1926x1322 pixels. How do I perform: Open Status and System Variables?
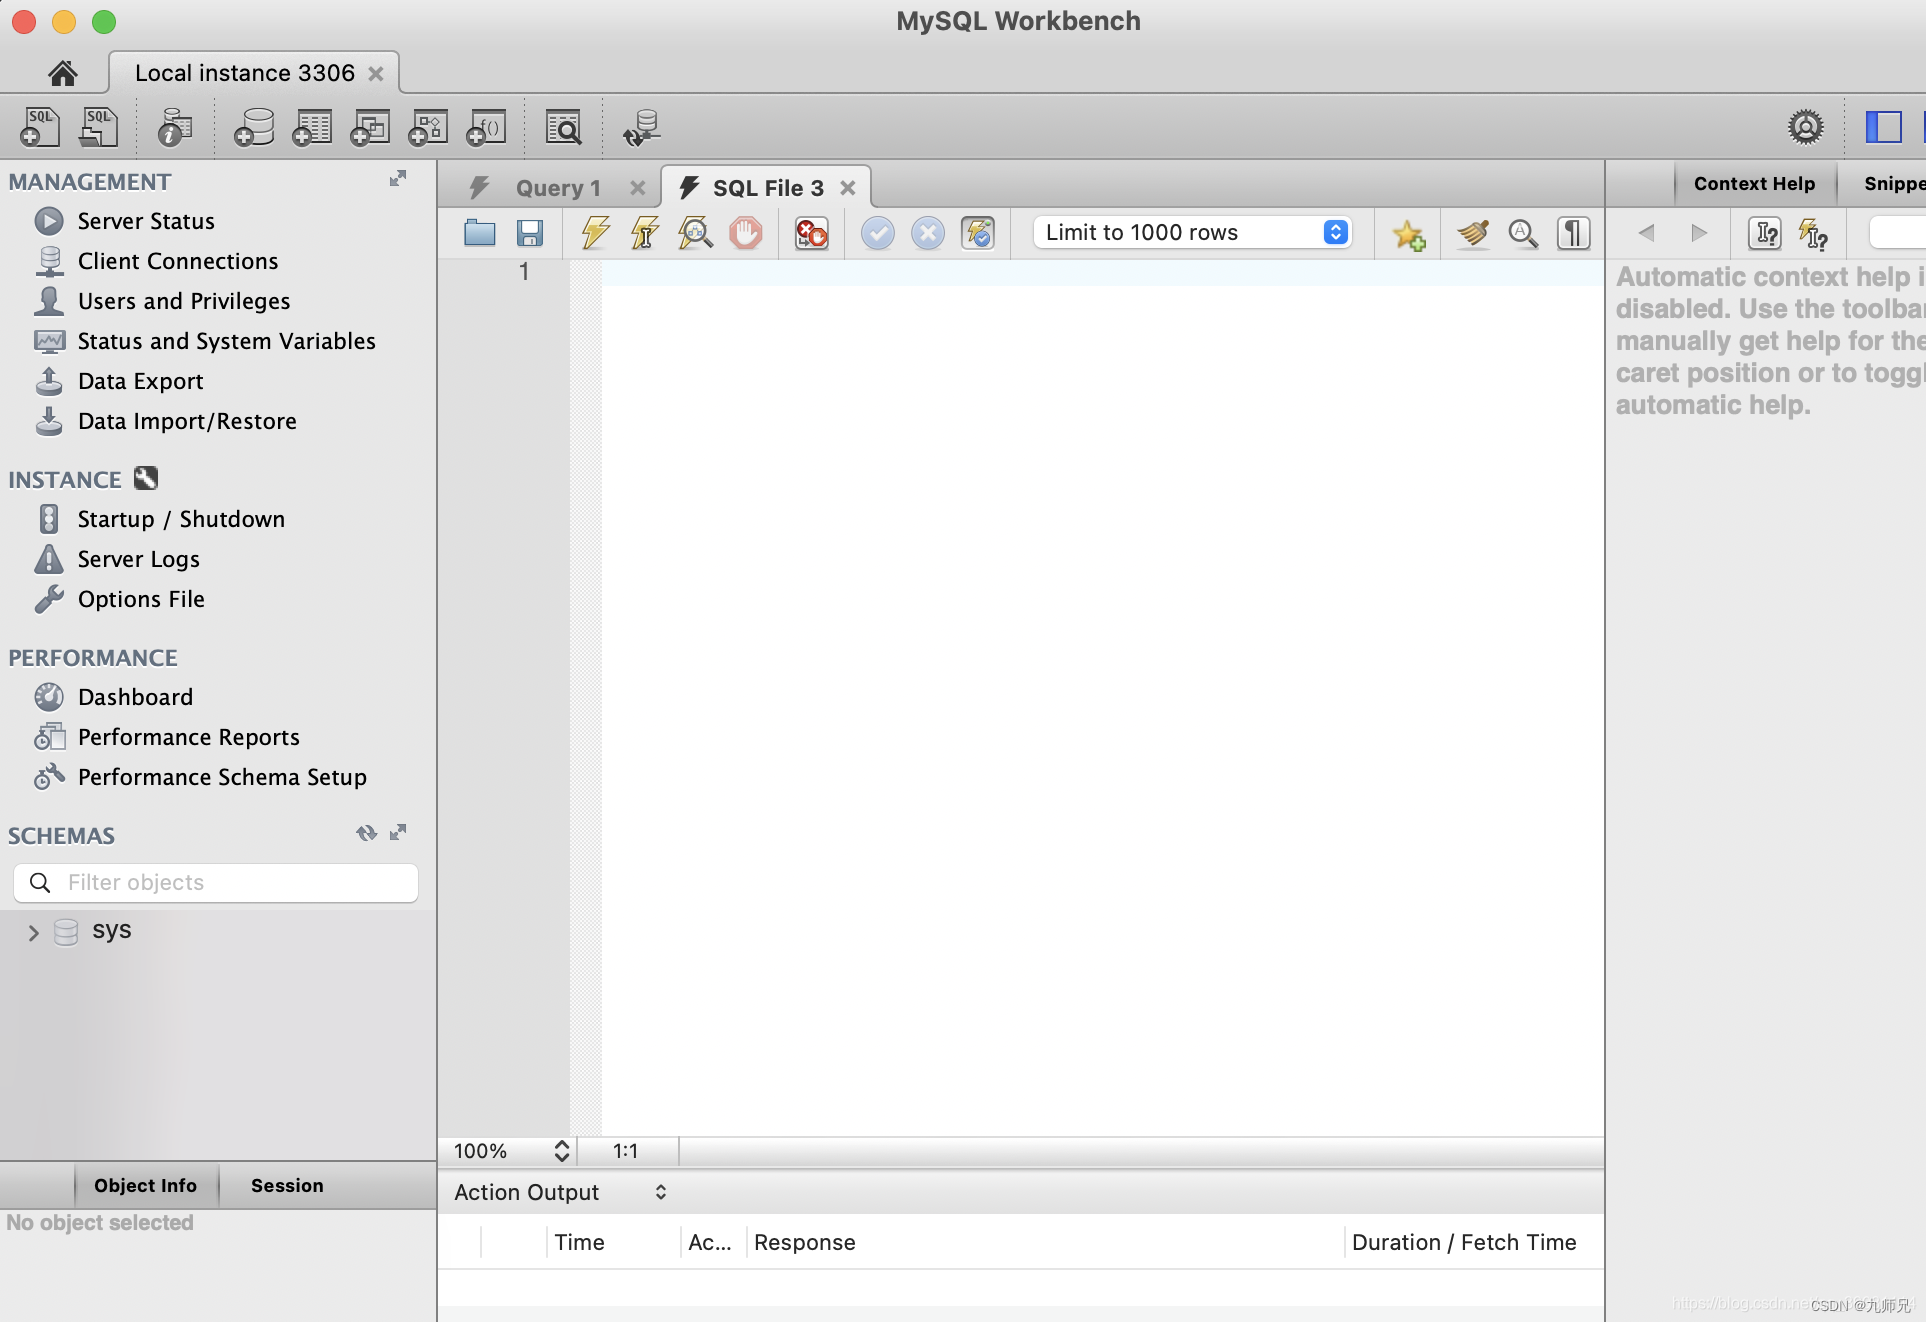(x=227, y=341)
